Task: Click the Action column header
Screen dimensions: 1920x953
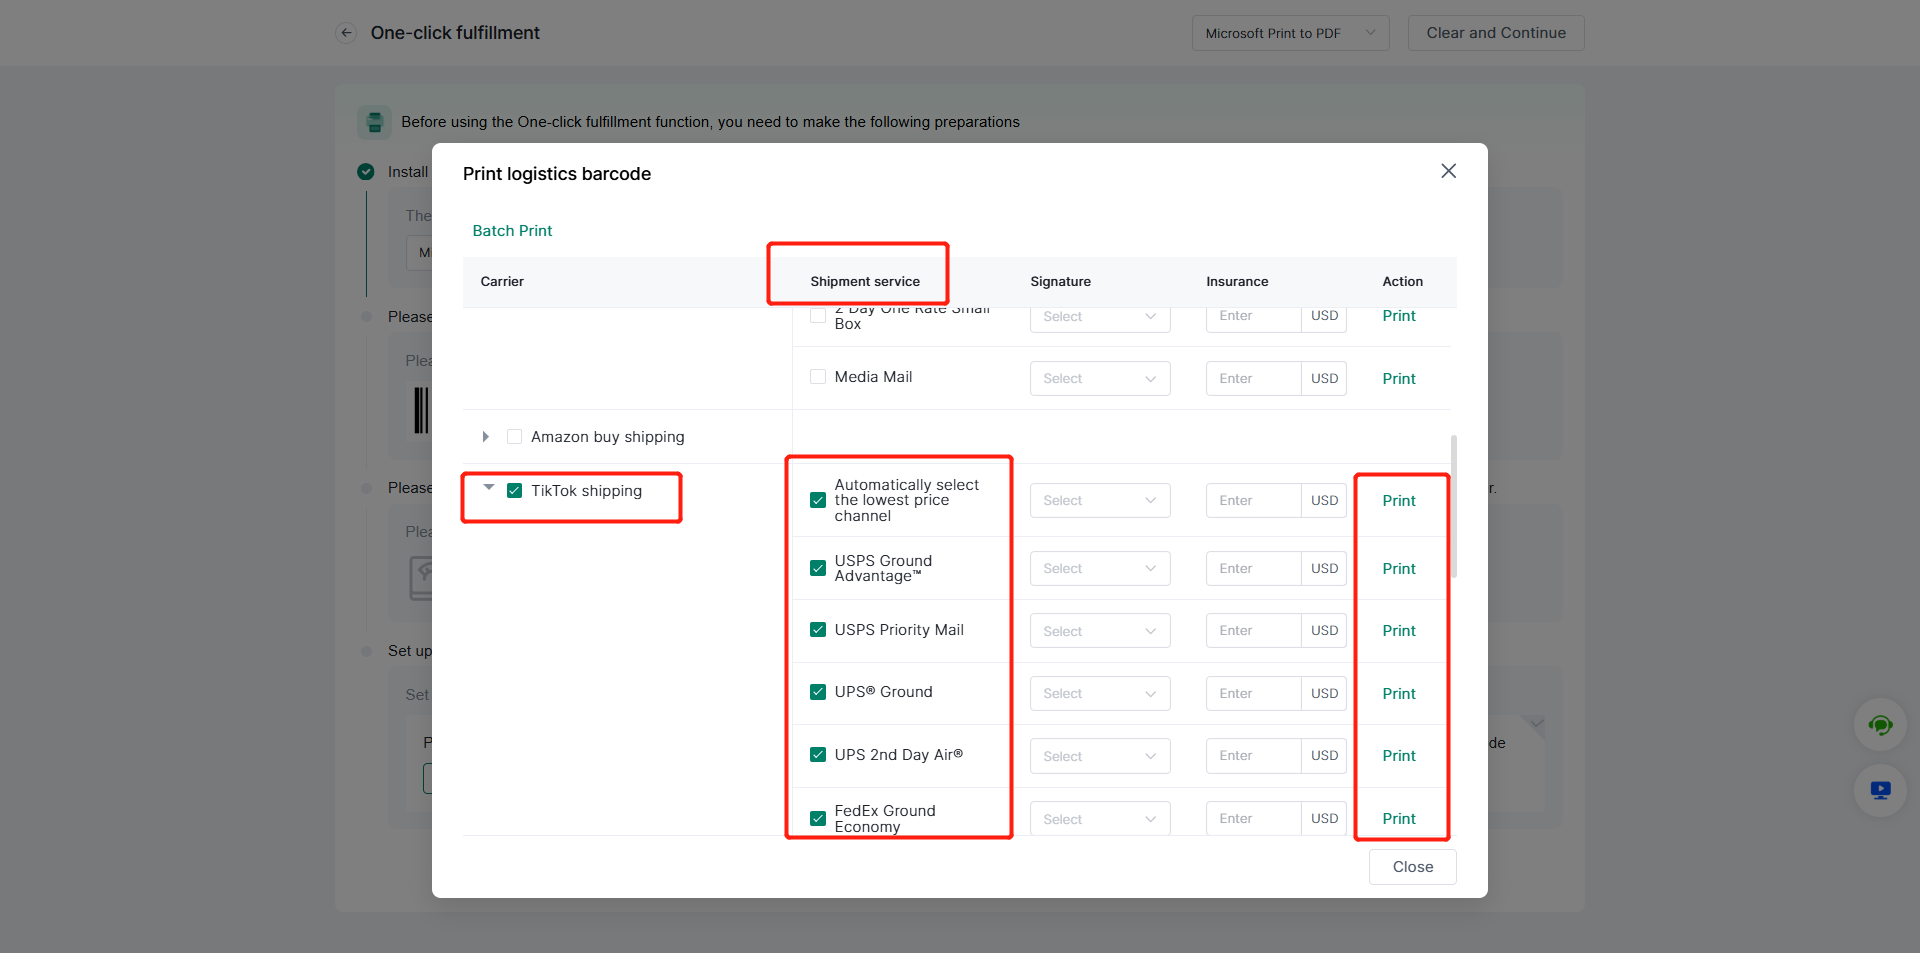Action: click(1402, 282)
